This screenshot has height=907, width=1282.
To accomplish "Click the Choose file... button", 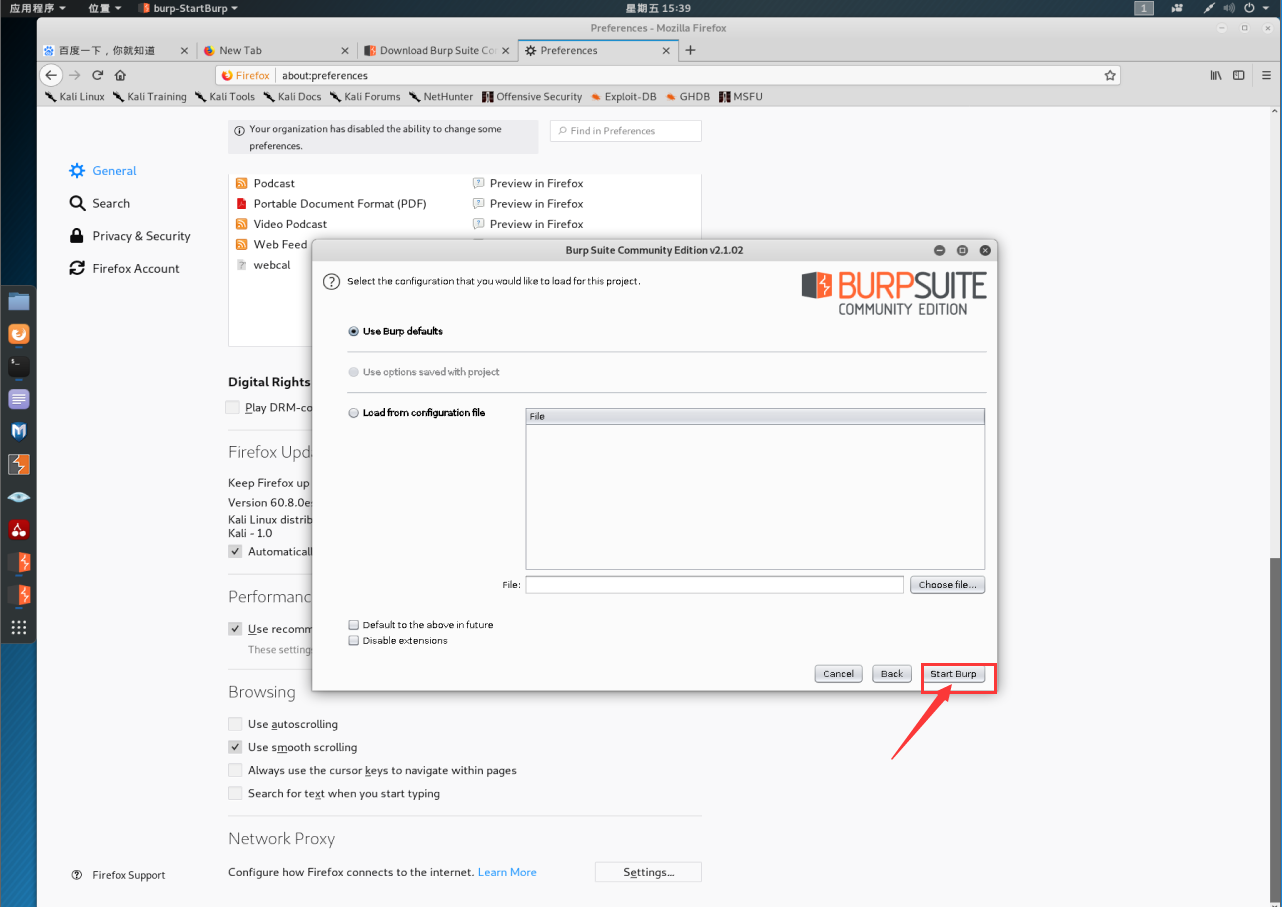I will [x=947, y=585].
